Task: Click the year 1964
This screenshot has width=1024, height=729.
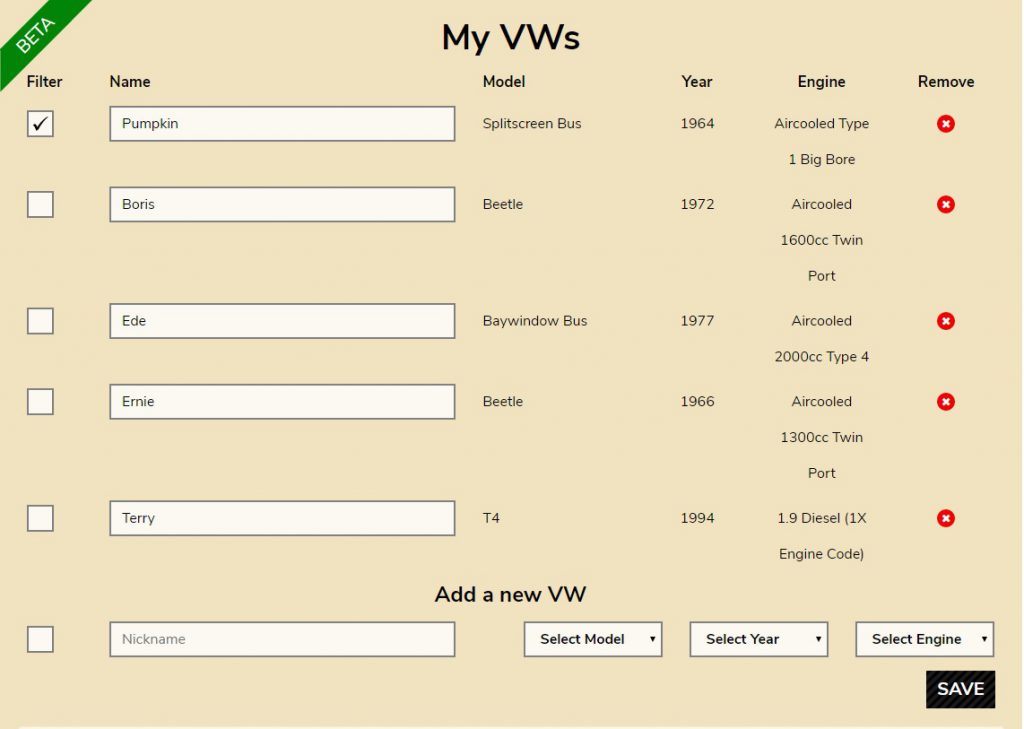Action: [x=697, y=123]
